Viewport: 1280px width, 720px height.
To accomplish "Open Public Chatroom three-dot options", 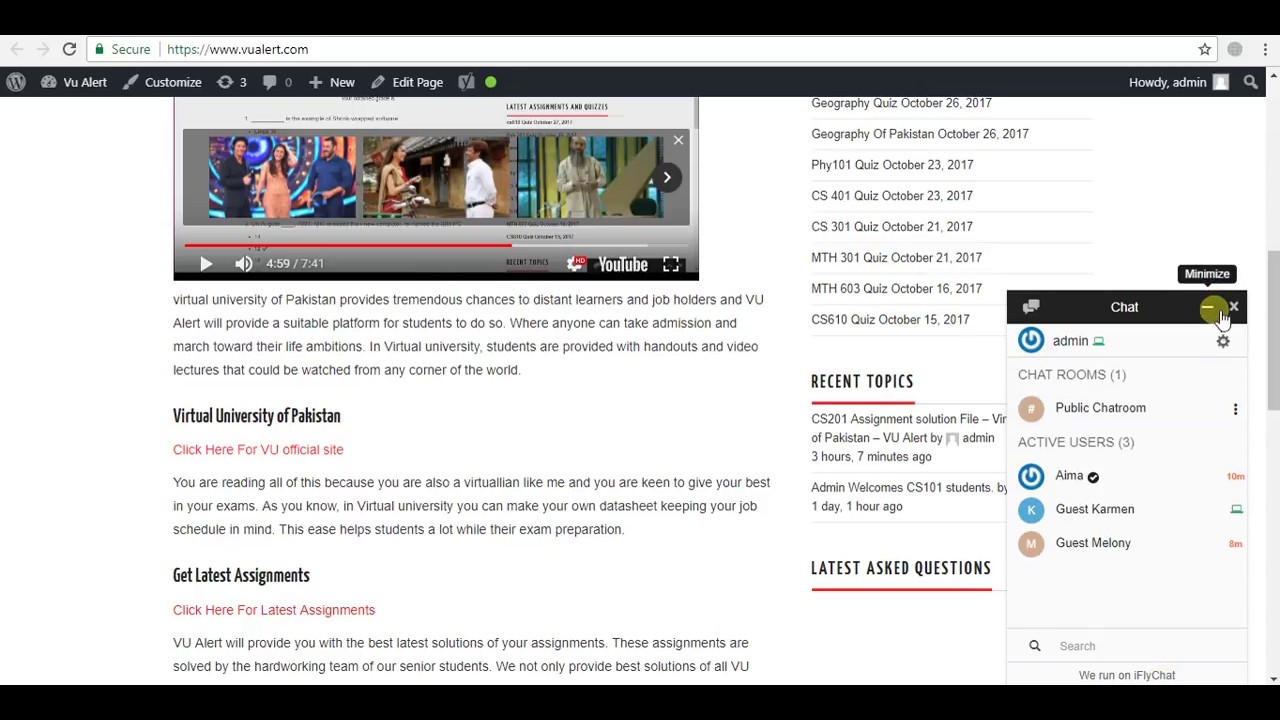I will pos(1235,409).
